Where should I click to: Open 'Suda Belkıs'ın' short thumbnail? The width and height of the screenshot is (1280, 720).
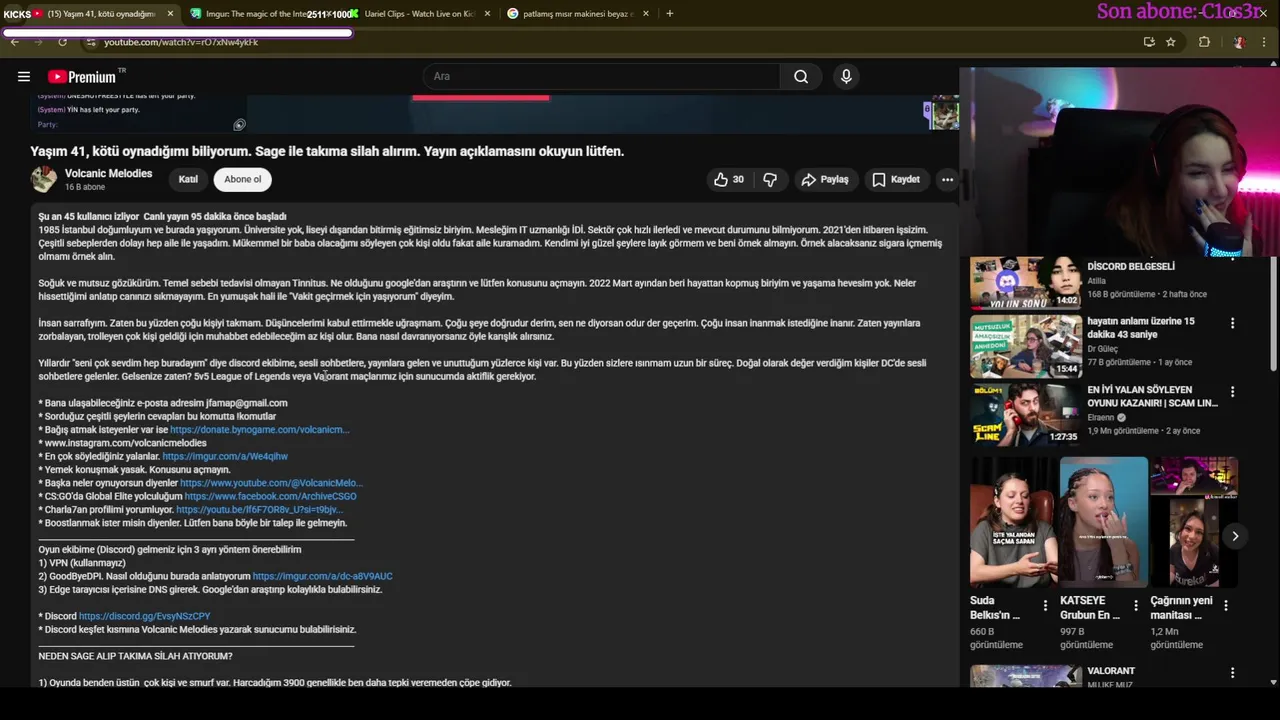point(1013,521)
